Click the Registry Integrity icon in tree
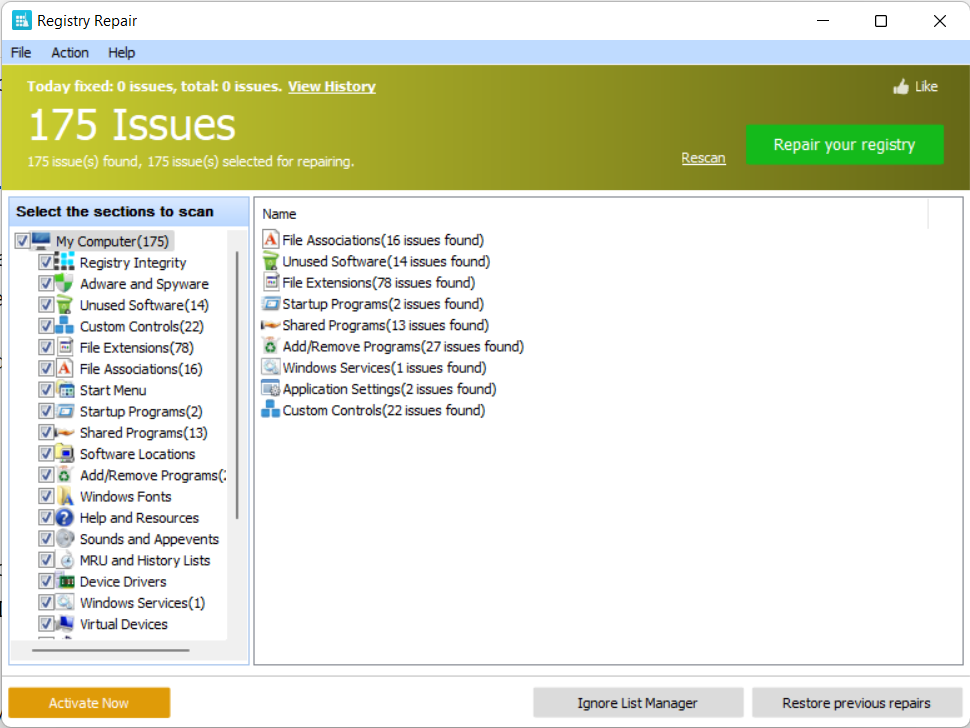This screenshot has width=970, height=728. tap(64, 262)
